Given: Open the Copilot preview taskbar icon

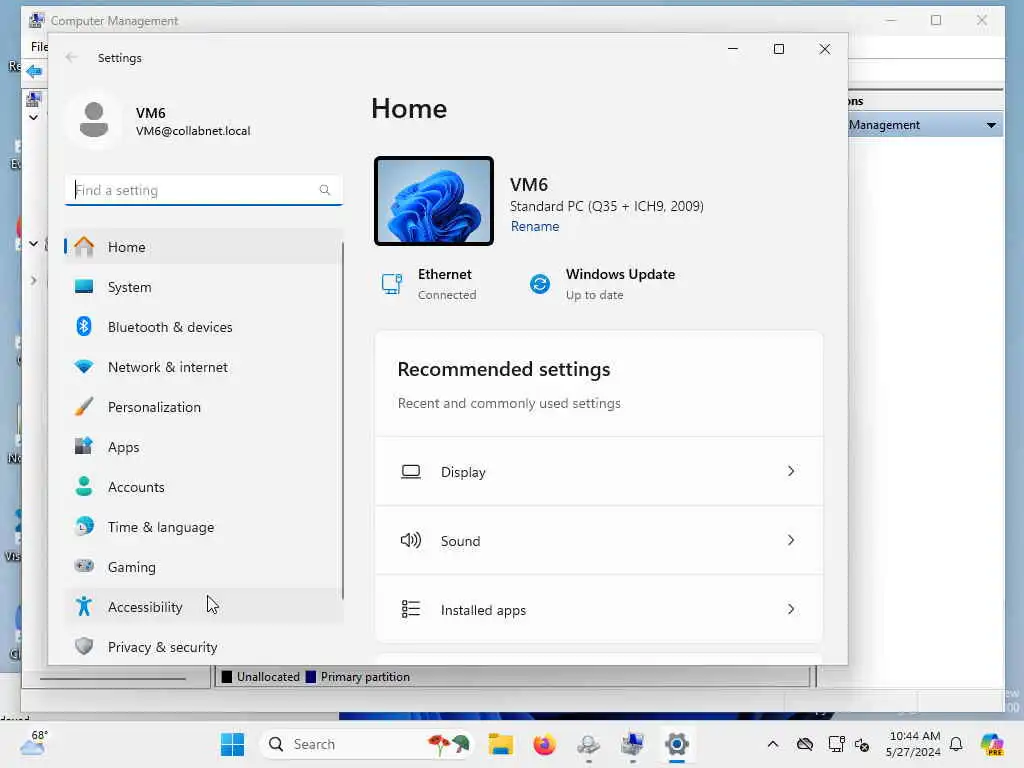Looking at the screenshot, I should 993,744.
